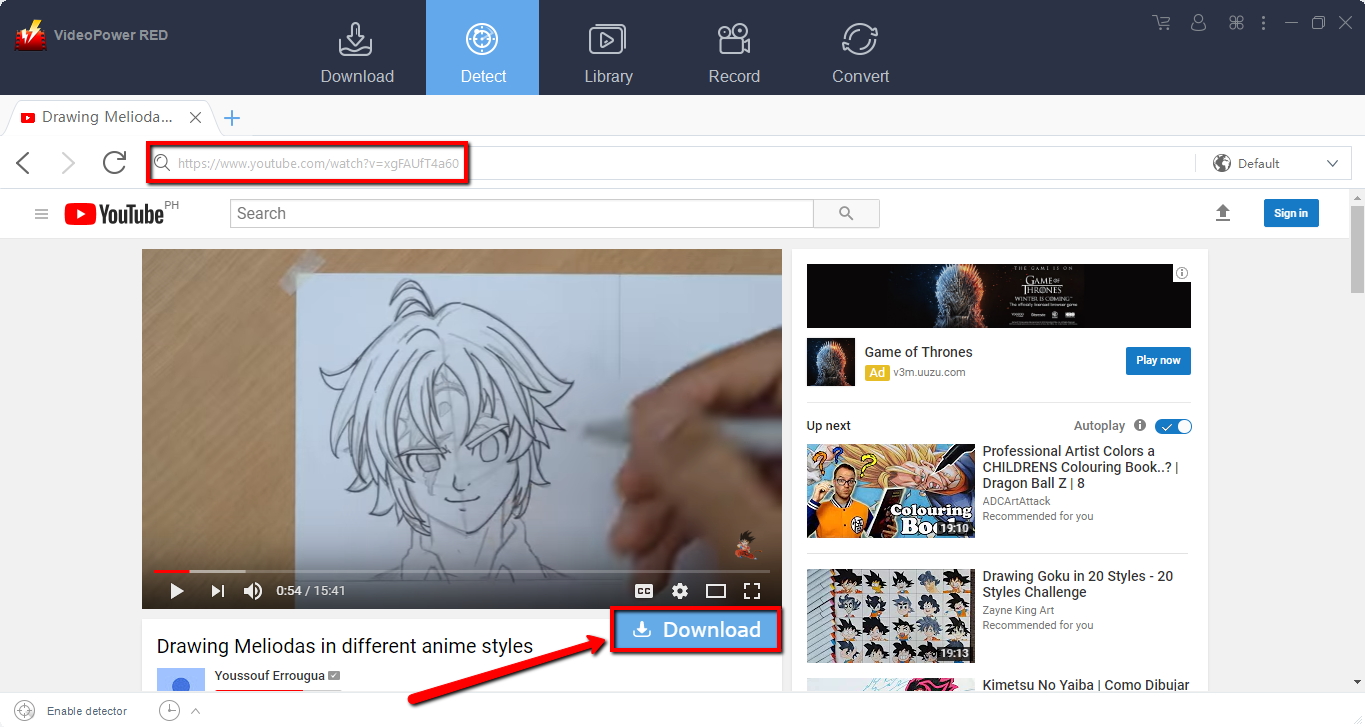This screenshot has width=1365, height=727.
Task: Click the YouTube Search input field
Action: coord(521,213)
